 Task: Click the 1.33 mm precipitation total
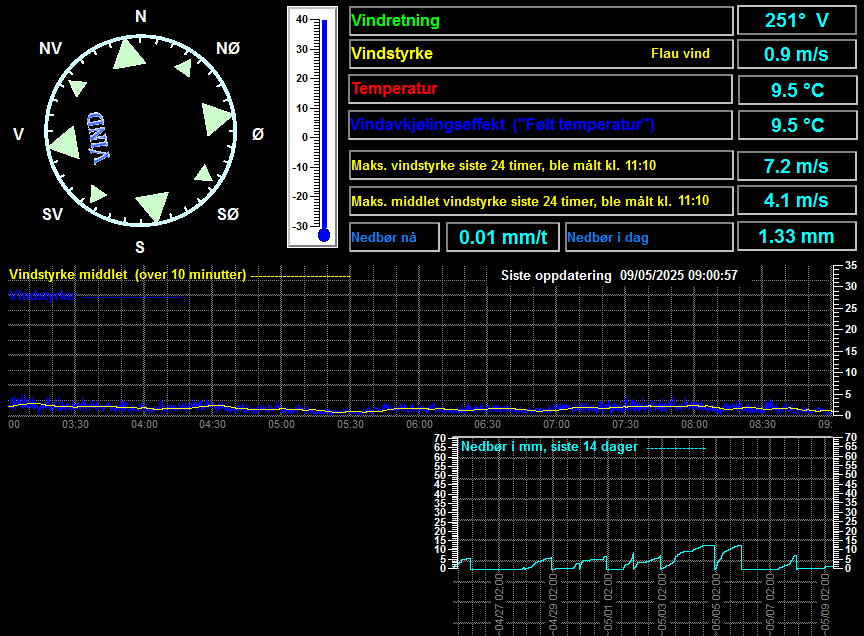point(796,236)
